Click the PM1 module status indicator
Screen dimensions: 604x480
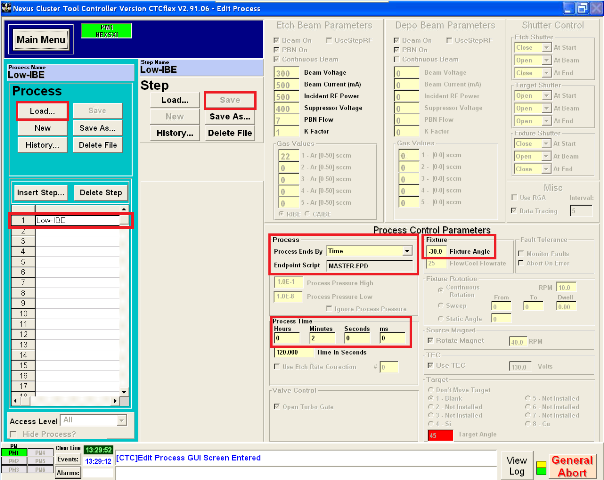15,452
